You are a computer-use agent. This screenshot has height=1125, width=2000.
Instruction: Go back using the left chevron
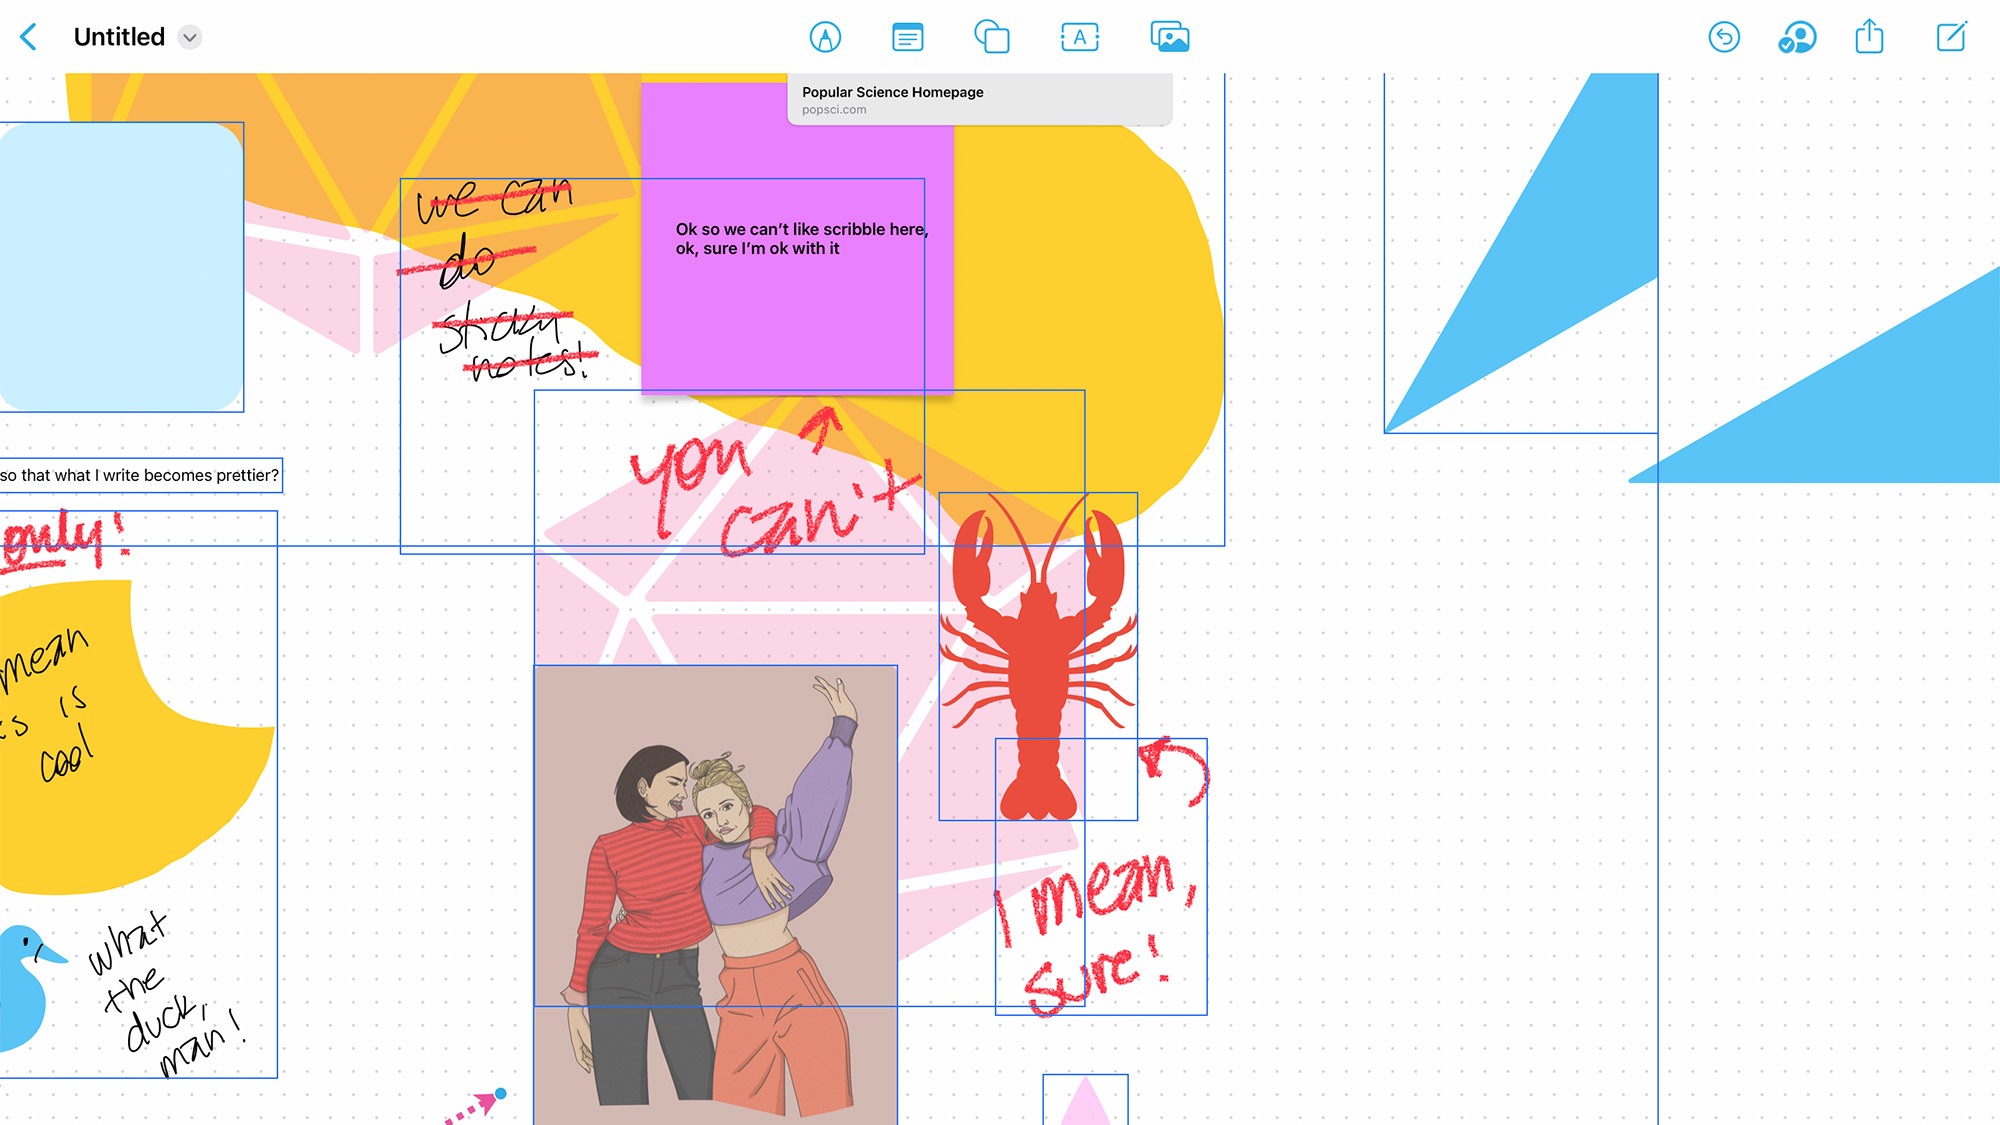tap(29, 37)
